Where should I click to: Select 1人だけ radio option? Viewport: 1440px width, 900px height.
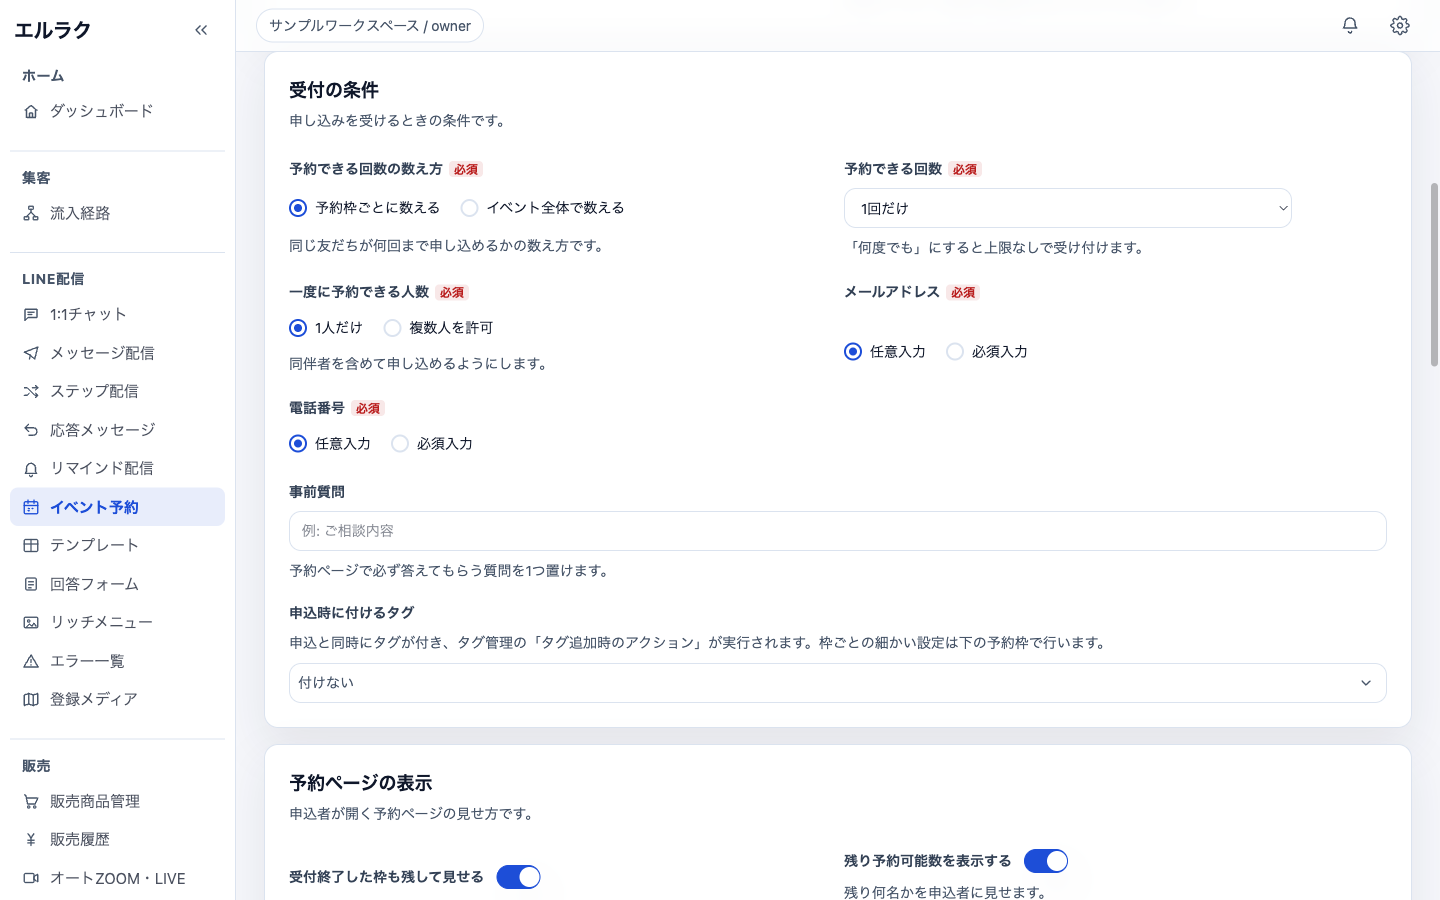pyautogui.click(x=298, y=328)
